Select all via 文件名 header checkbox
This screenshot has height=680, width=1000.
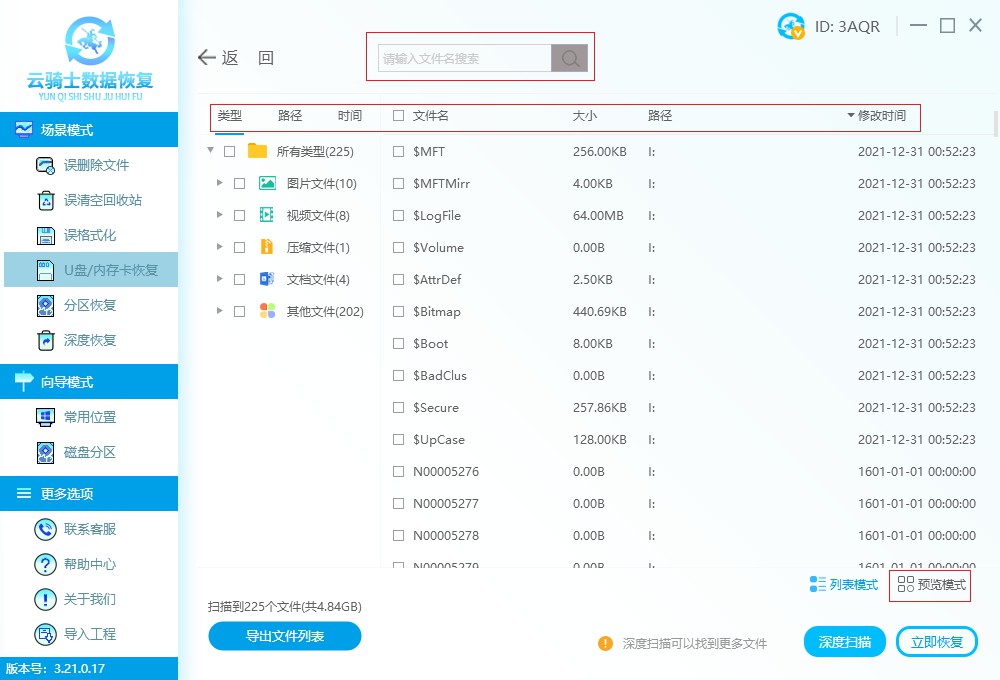coord(399,115)
